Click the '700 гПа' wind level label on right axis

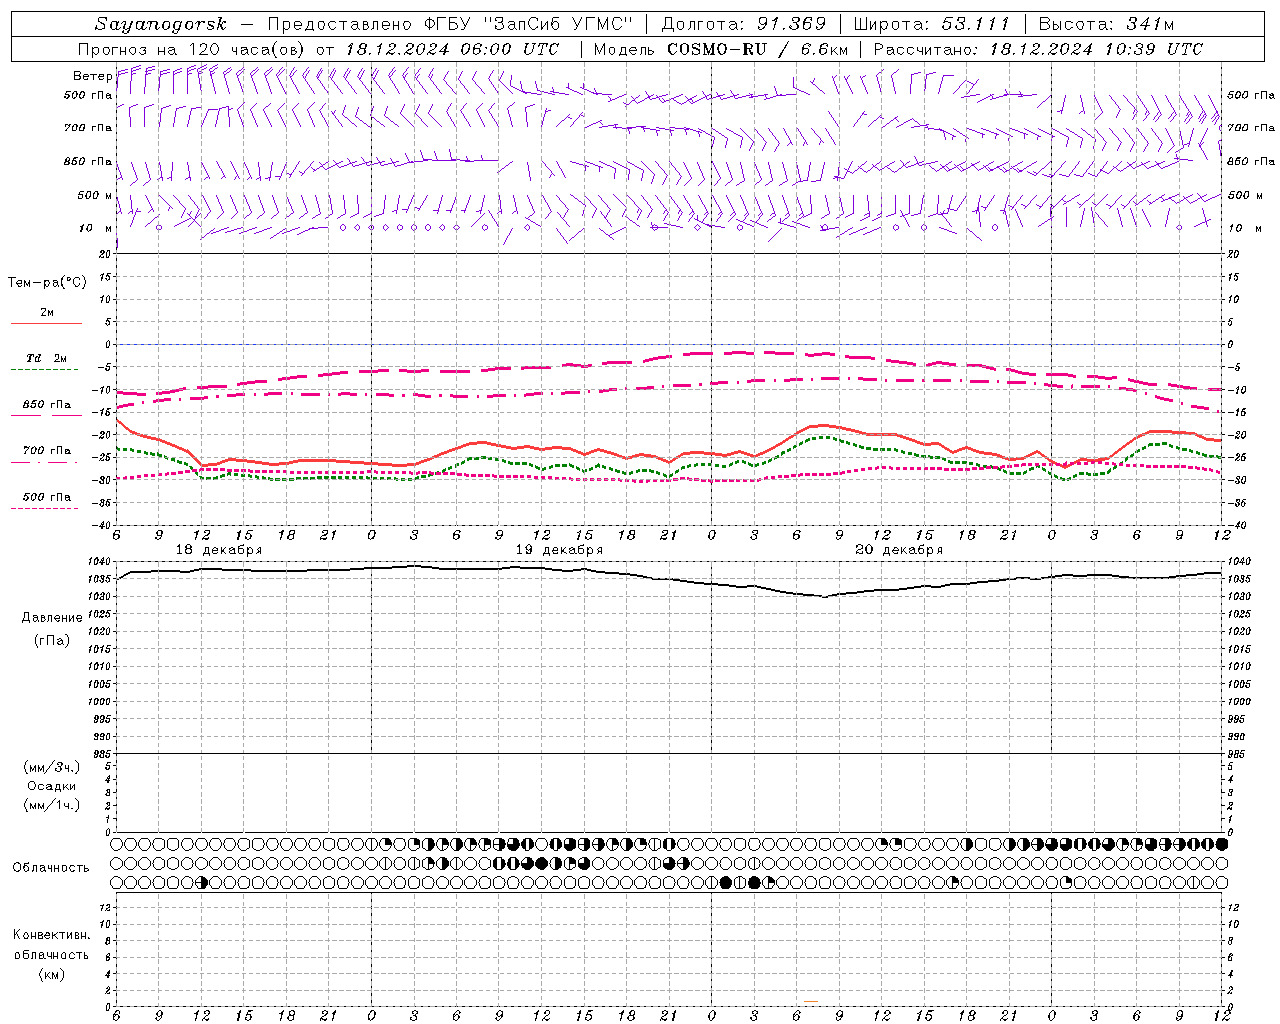click(1251, 128)
